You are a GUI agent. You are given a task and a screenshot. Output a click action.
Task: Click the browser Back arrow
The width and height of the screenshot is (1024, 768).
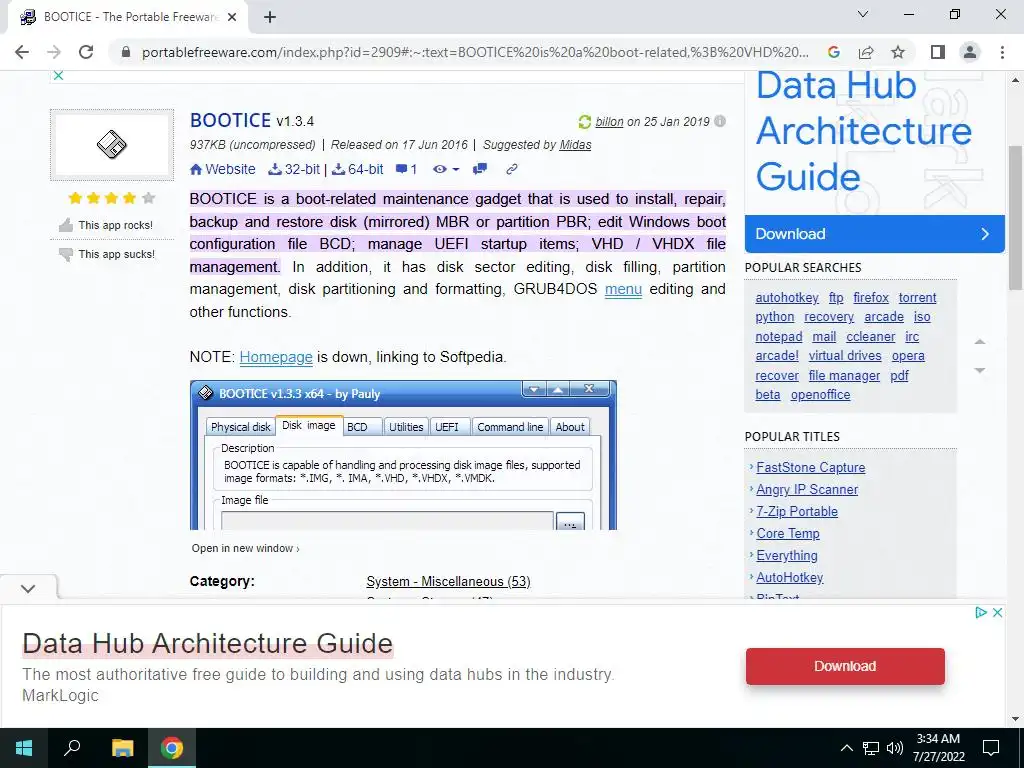coord(22,52)
